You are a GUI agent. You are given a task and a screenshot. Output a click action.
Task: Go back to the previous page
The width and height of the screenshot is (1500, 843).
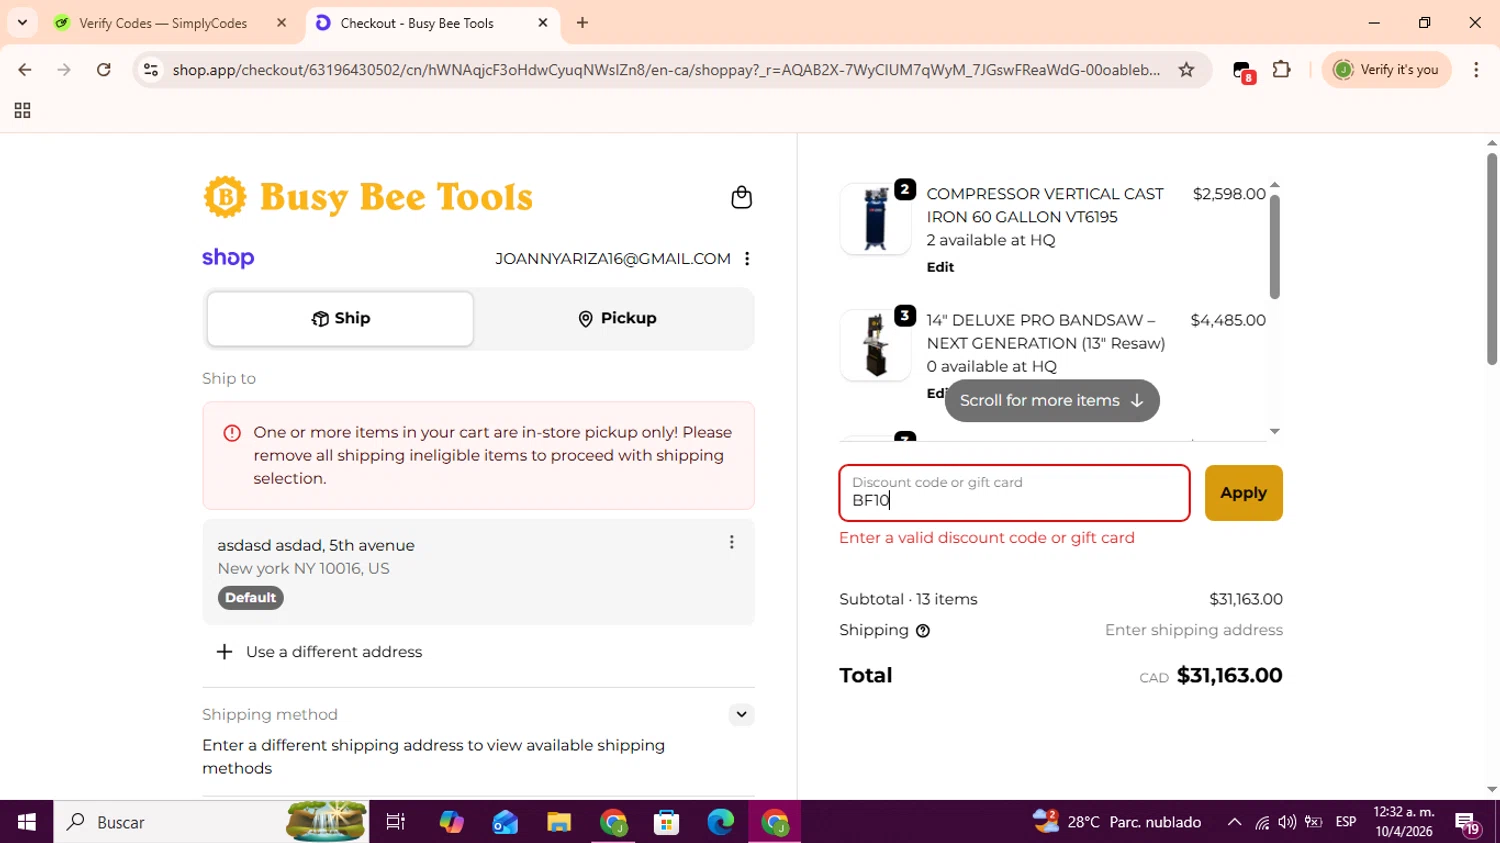pyautogui.click(x=25, y=69)
